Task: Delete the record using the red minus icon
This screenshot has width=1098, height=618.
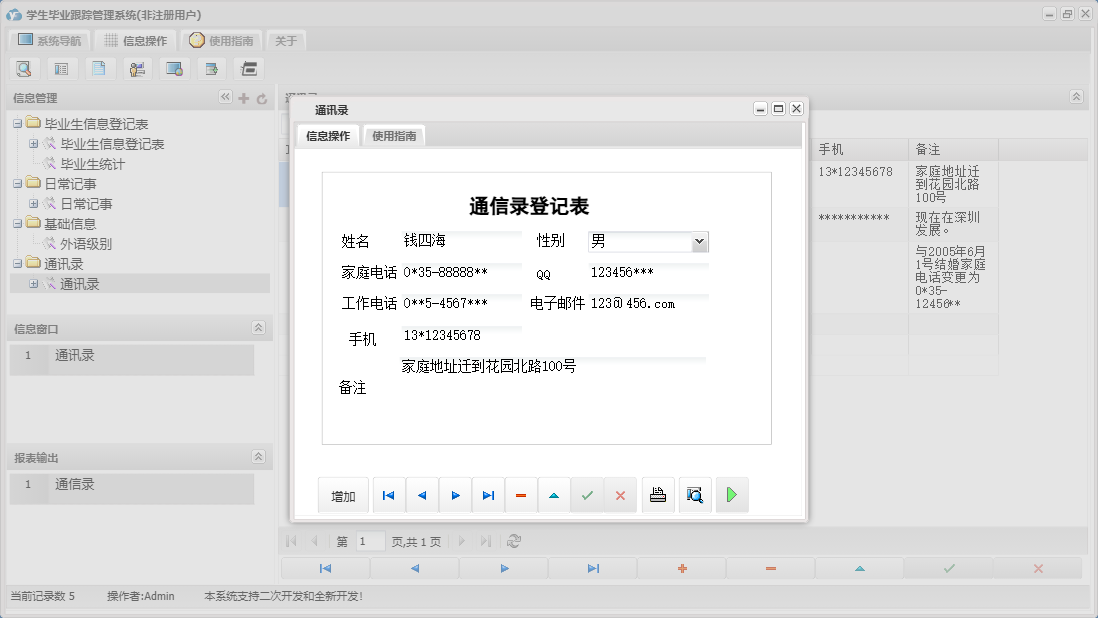Action: 521,494
